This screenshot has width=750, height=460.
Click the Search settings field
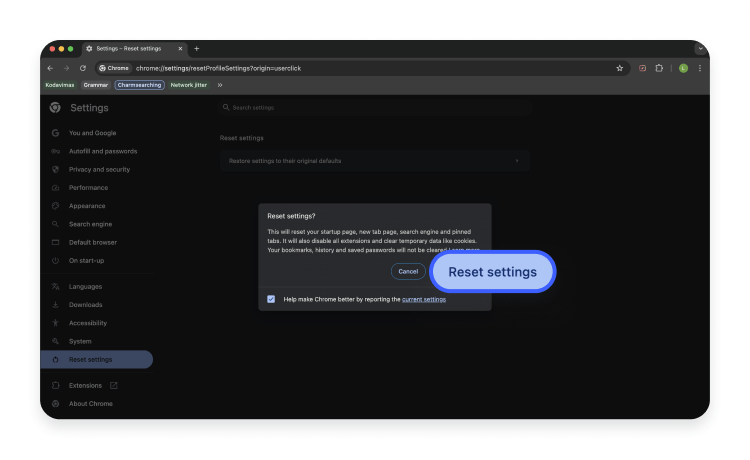[x=374, y=107]
